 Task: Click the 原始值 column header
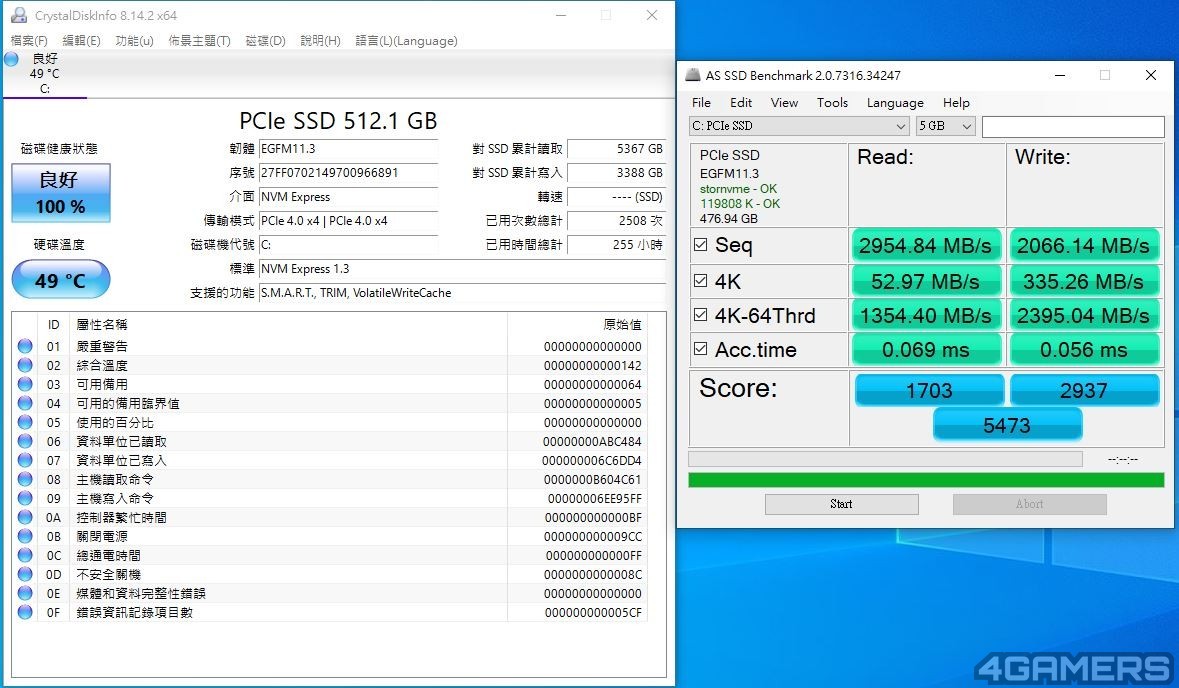click(622, 325)
